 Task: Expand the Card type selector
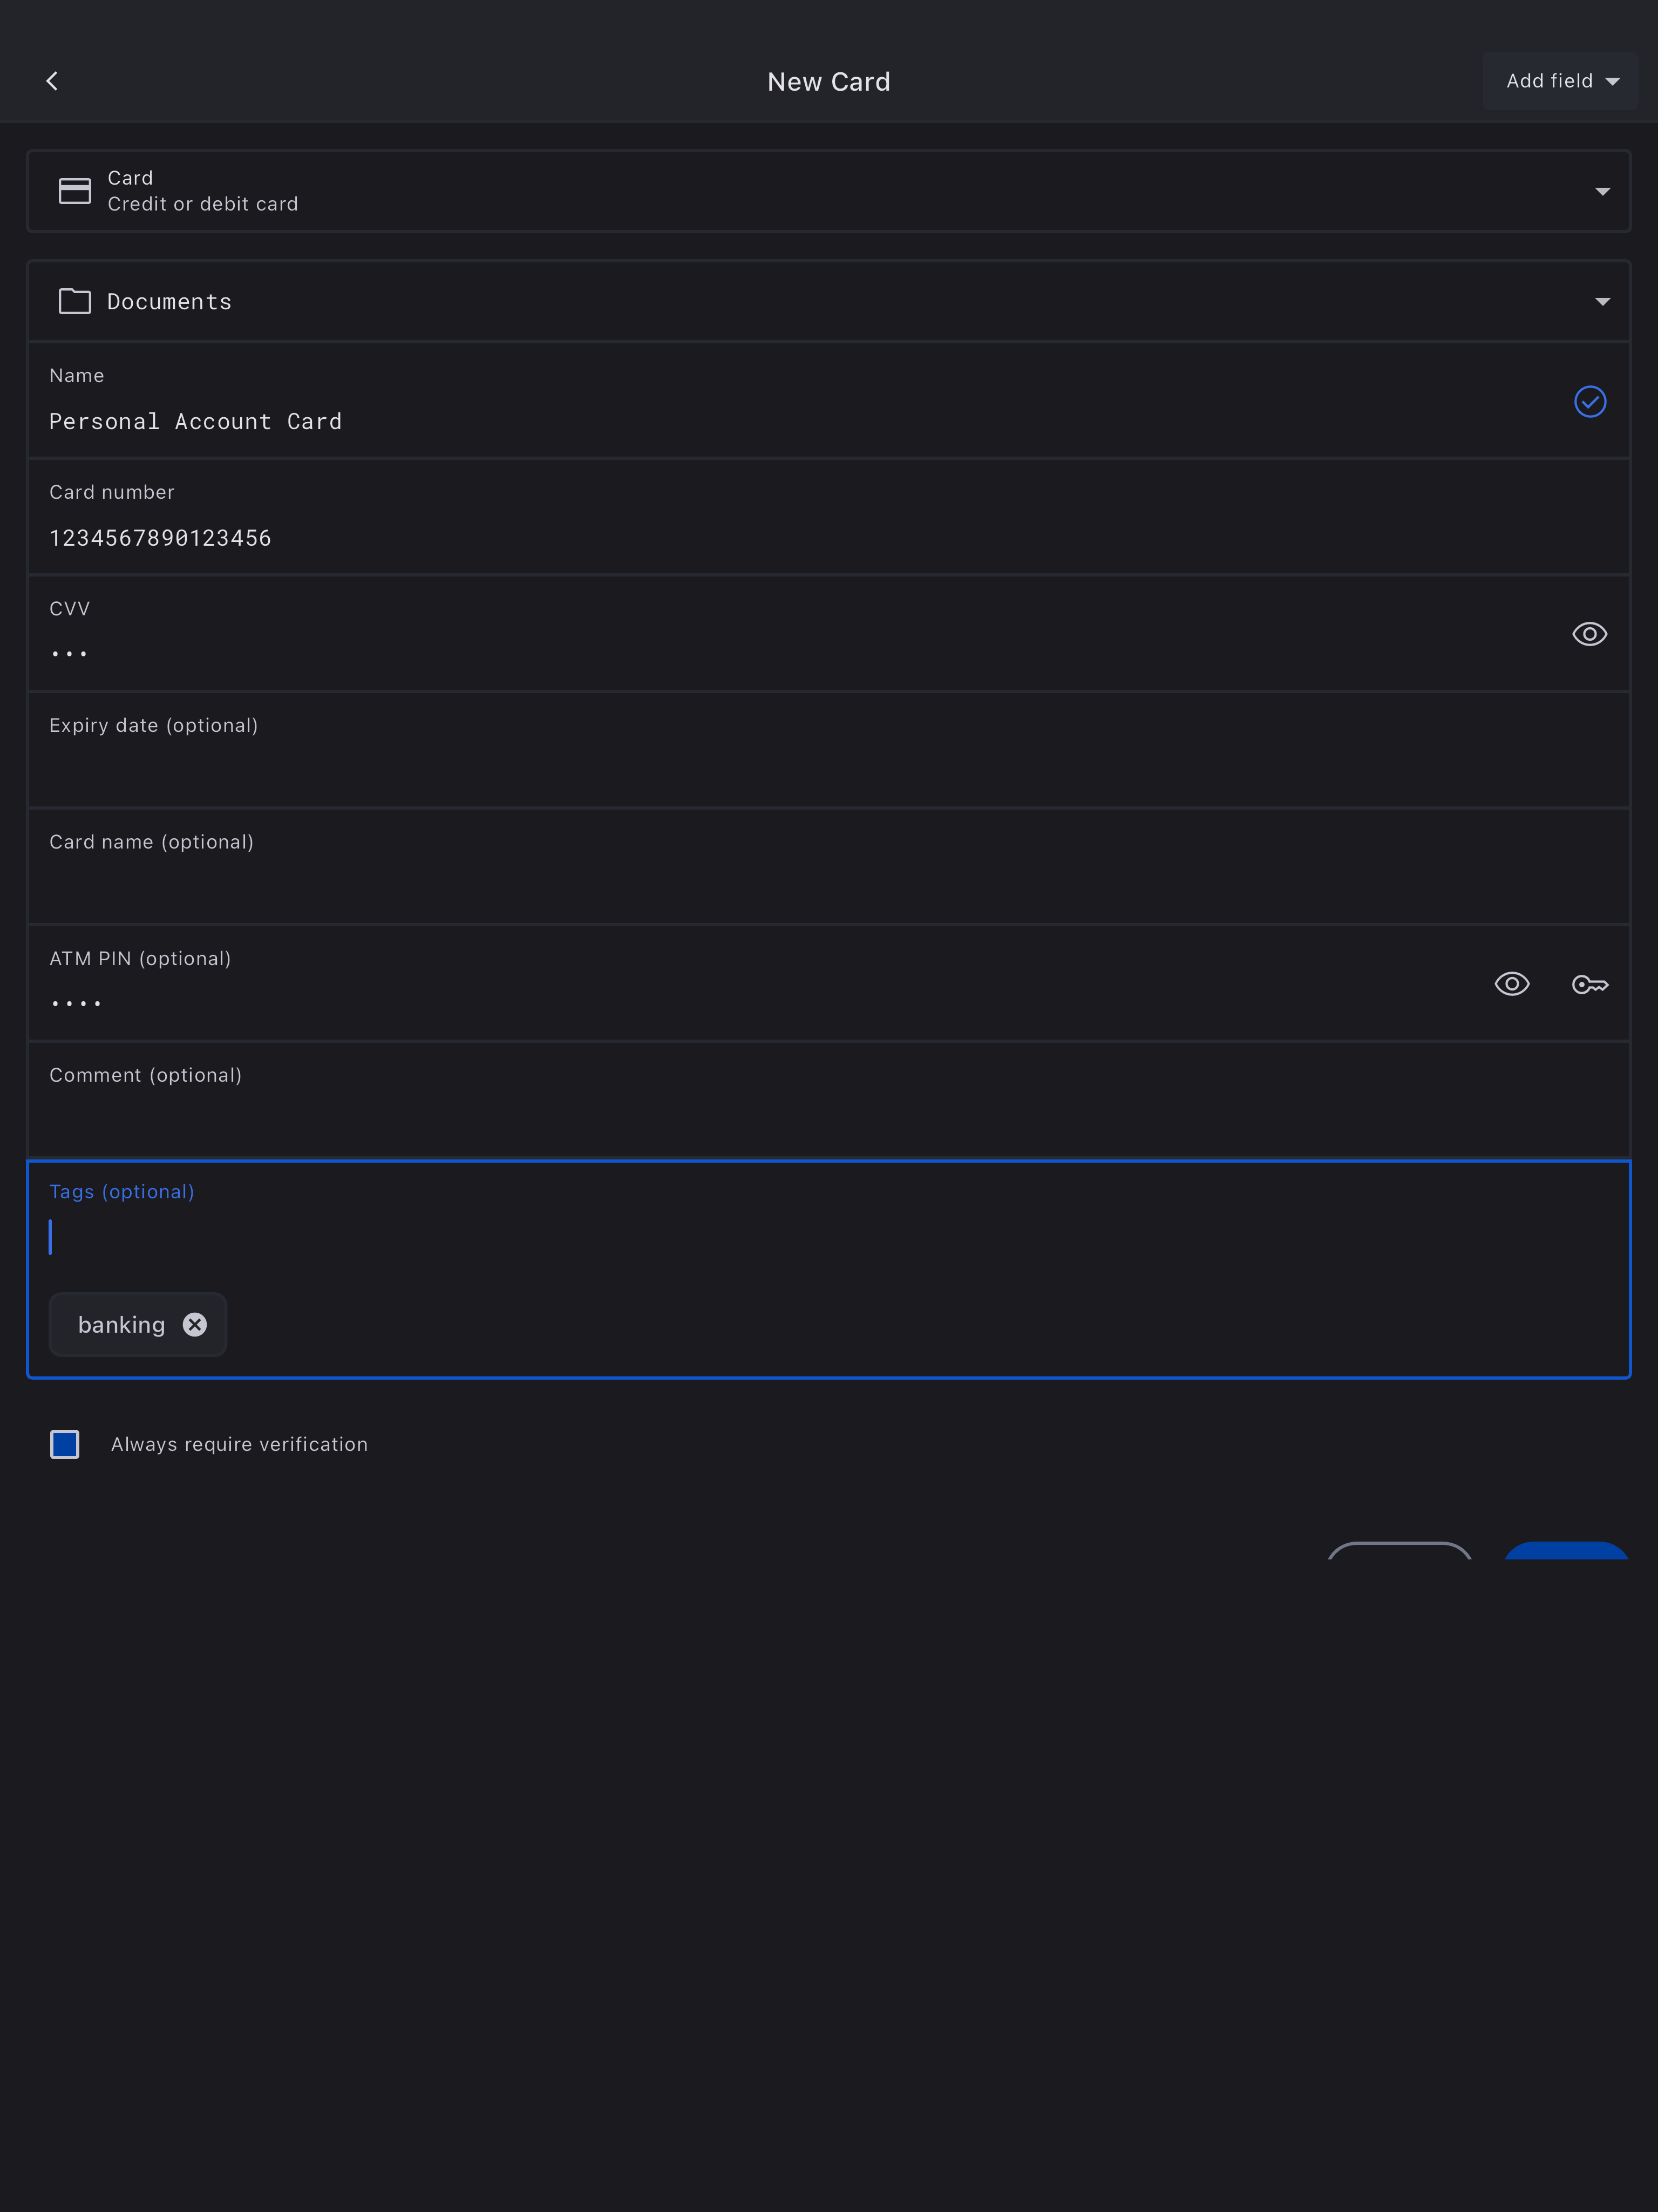tap(1602, 191)
